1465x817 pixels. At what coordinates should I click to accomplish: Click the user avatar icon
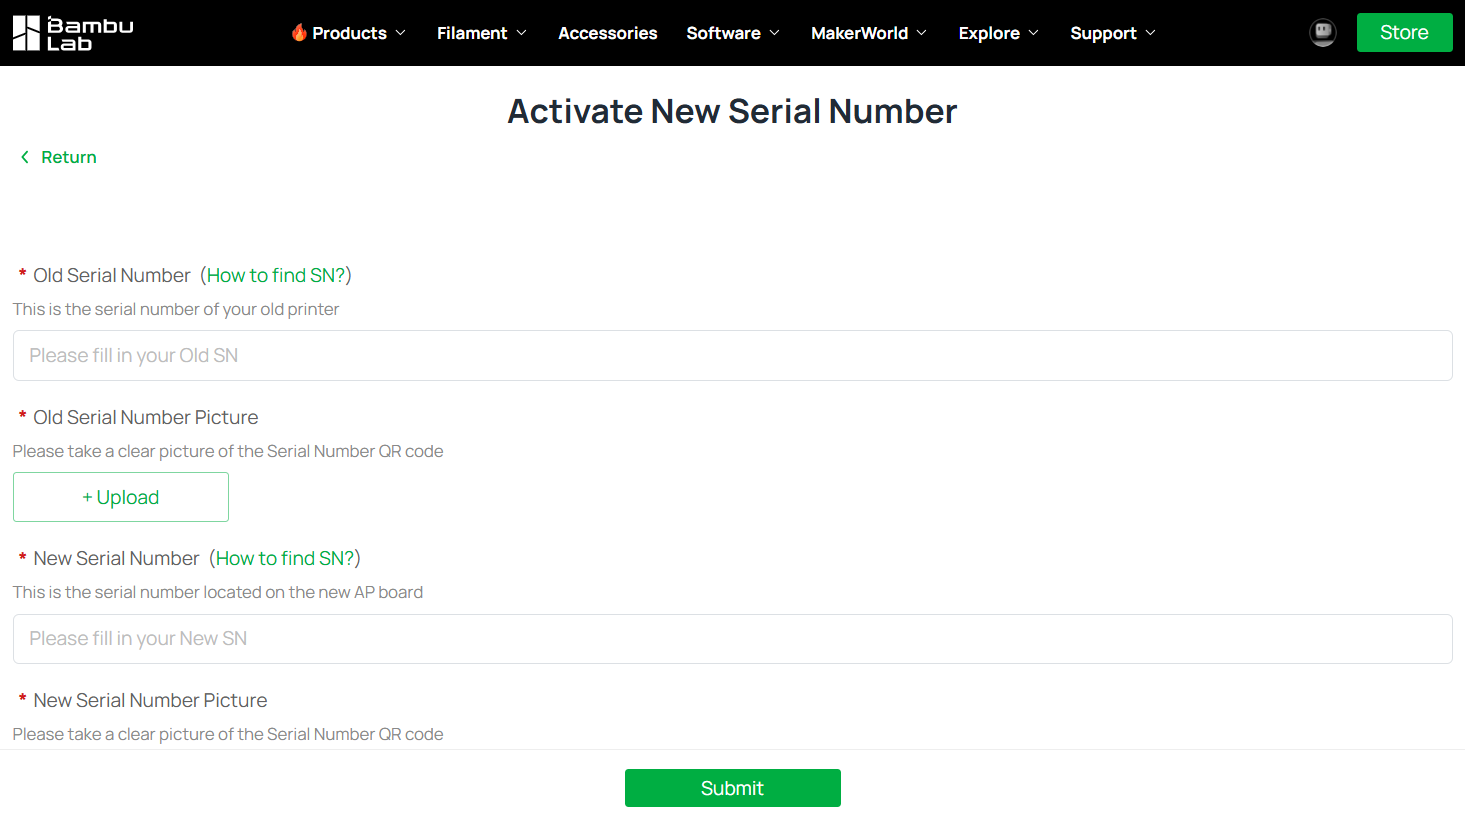[1322, 33]
